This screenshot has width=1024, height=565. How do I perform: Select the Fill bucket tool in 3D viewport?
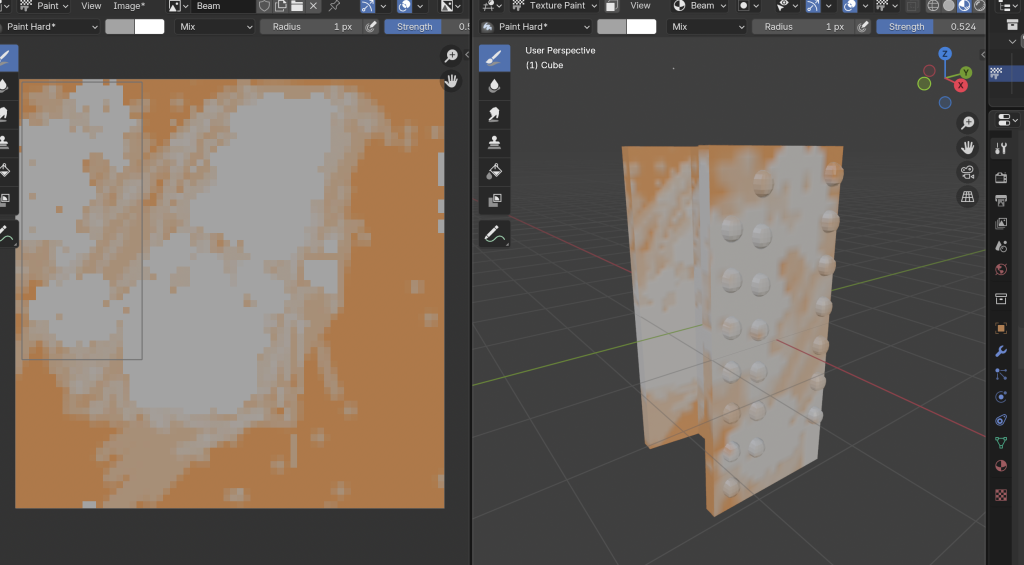pos(494,171)
